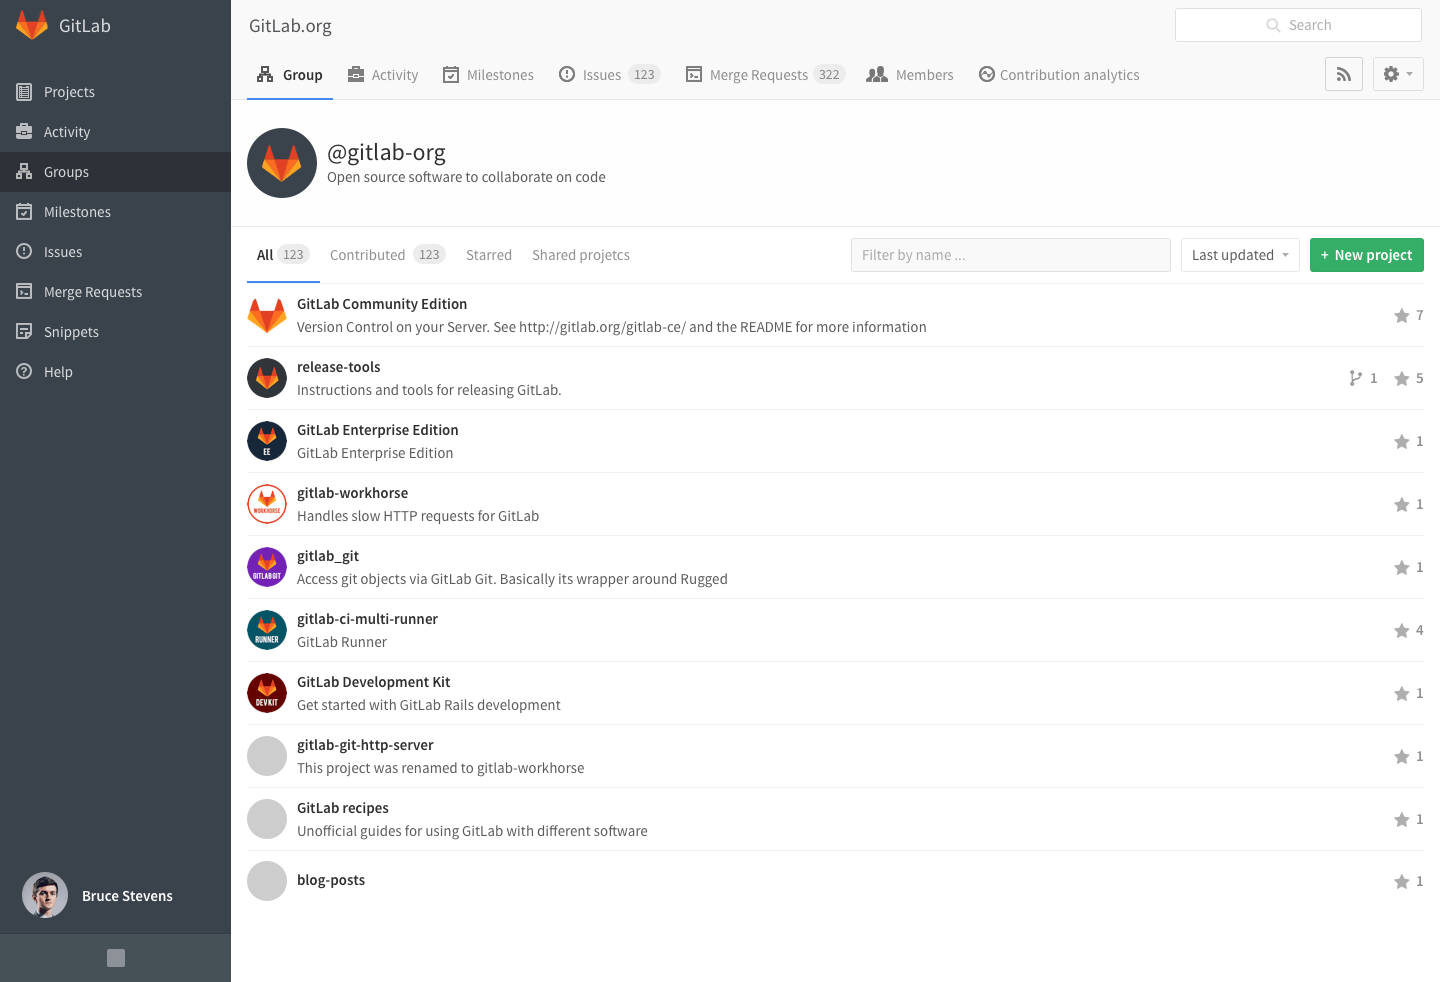Open GitLab Enterprise Edition project
The image size is (1440, 982).
pos(378,430)
